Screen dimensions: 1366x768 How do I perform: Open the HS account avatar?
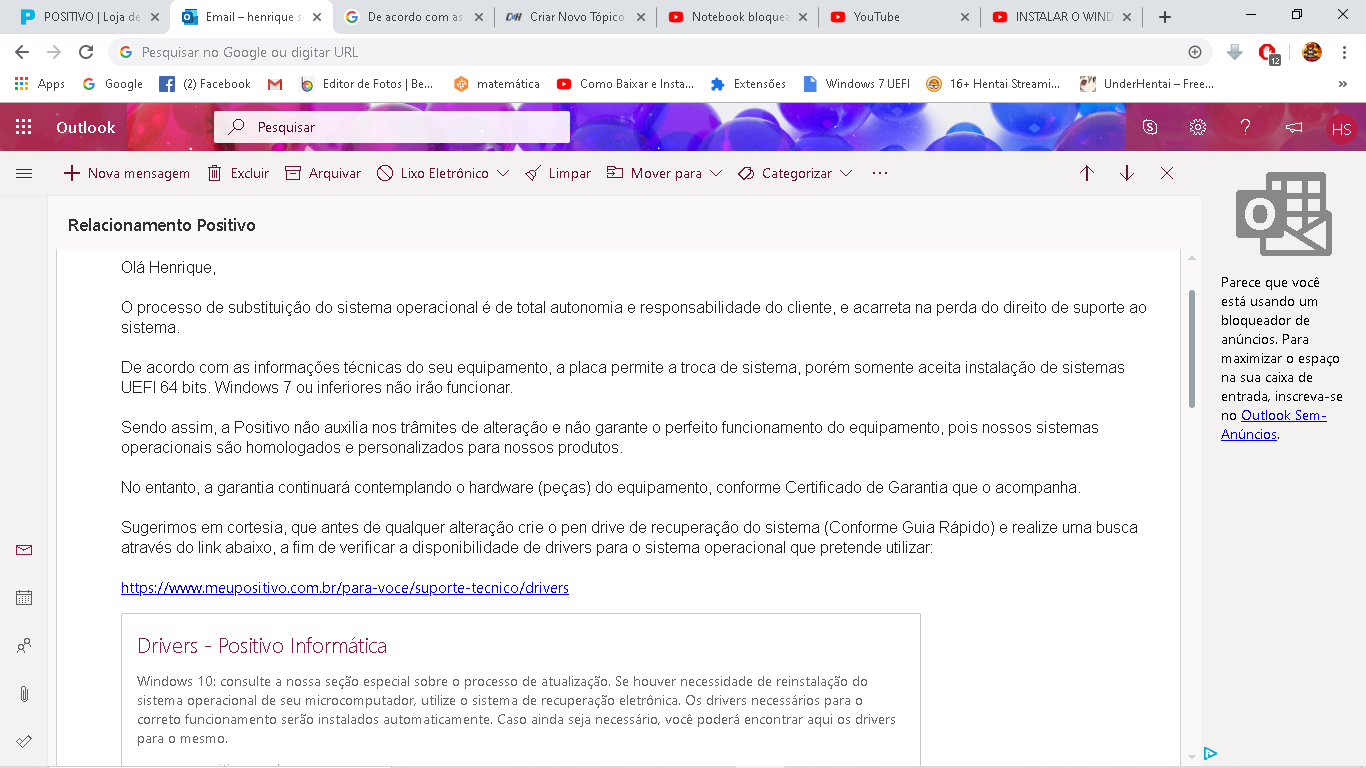tap(1341, 129)
